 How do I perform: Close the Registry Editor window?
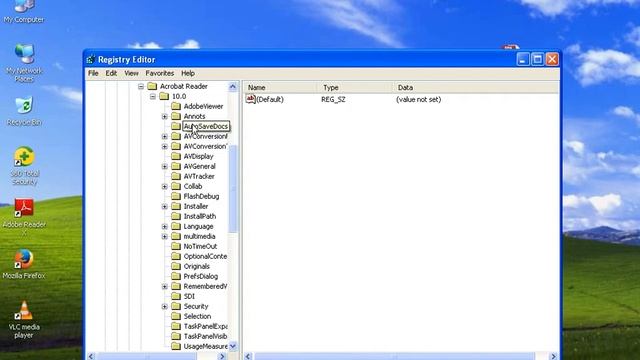[x=552, y=60]
